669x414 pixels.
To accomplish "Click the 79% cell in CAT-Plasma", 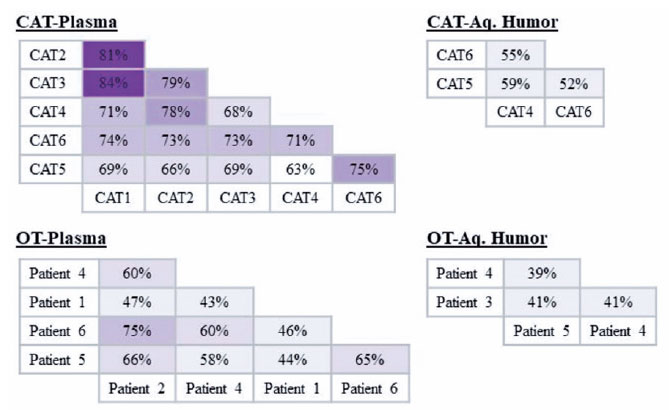I will (176, 82).
